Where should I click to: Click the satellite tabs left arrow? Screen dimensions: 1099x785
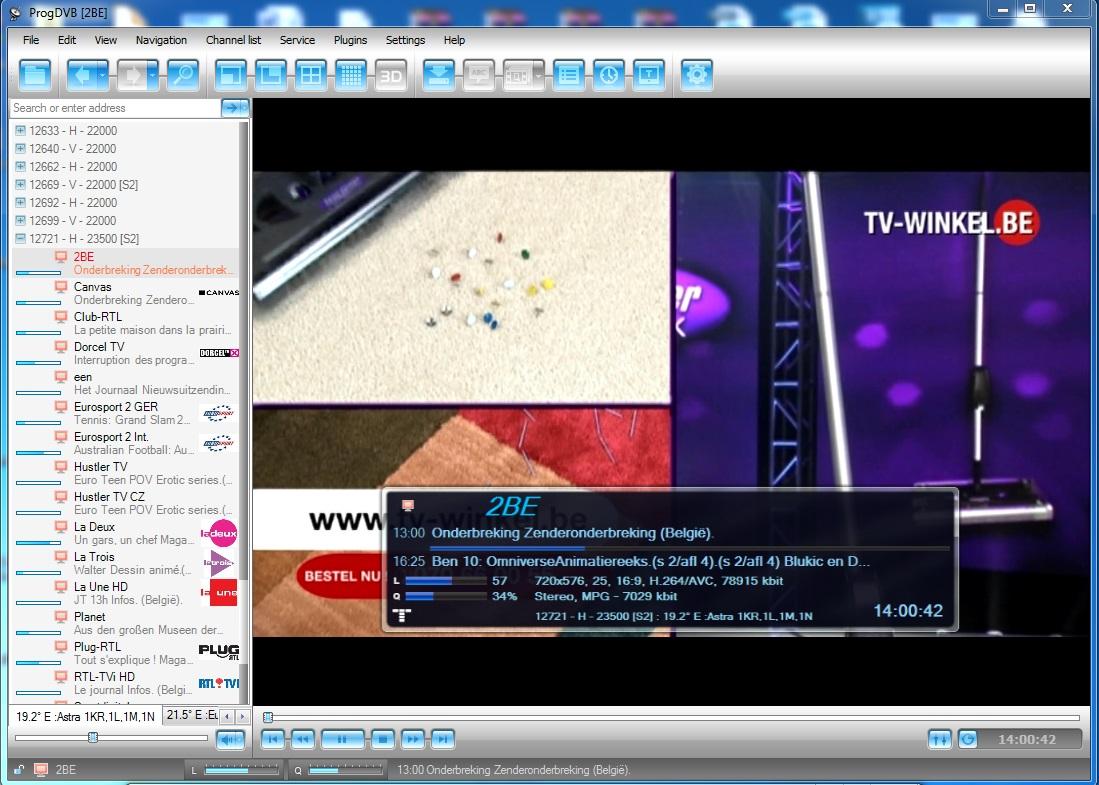227,716
